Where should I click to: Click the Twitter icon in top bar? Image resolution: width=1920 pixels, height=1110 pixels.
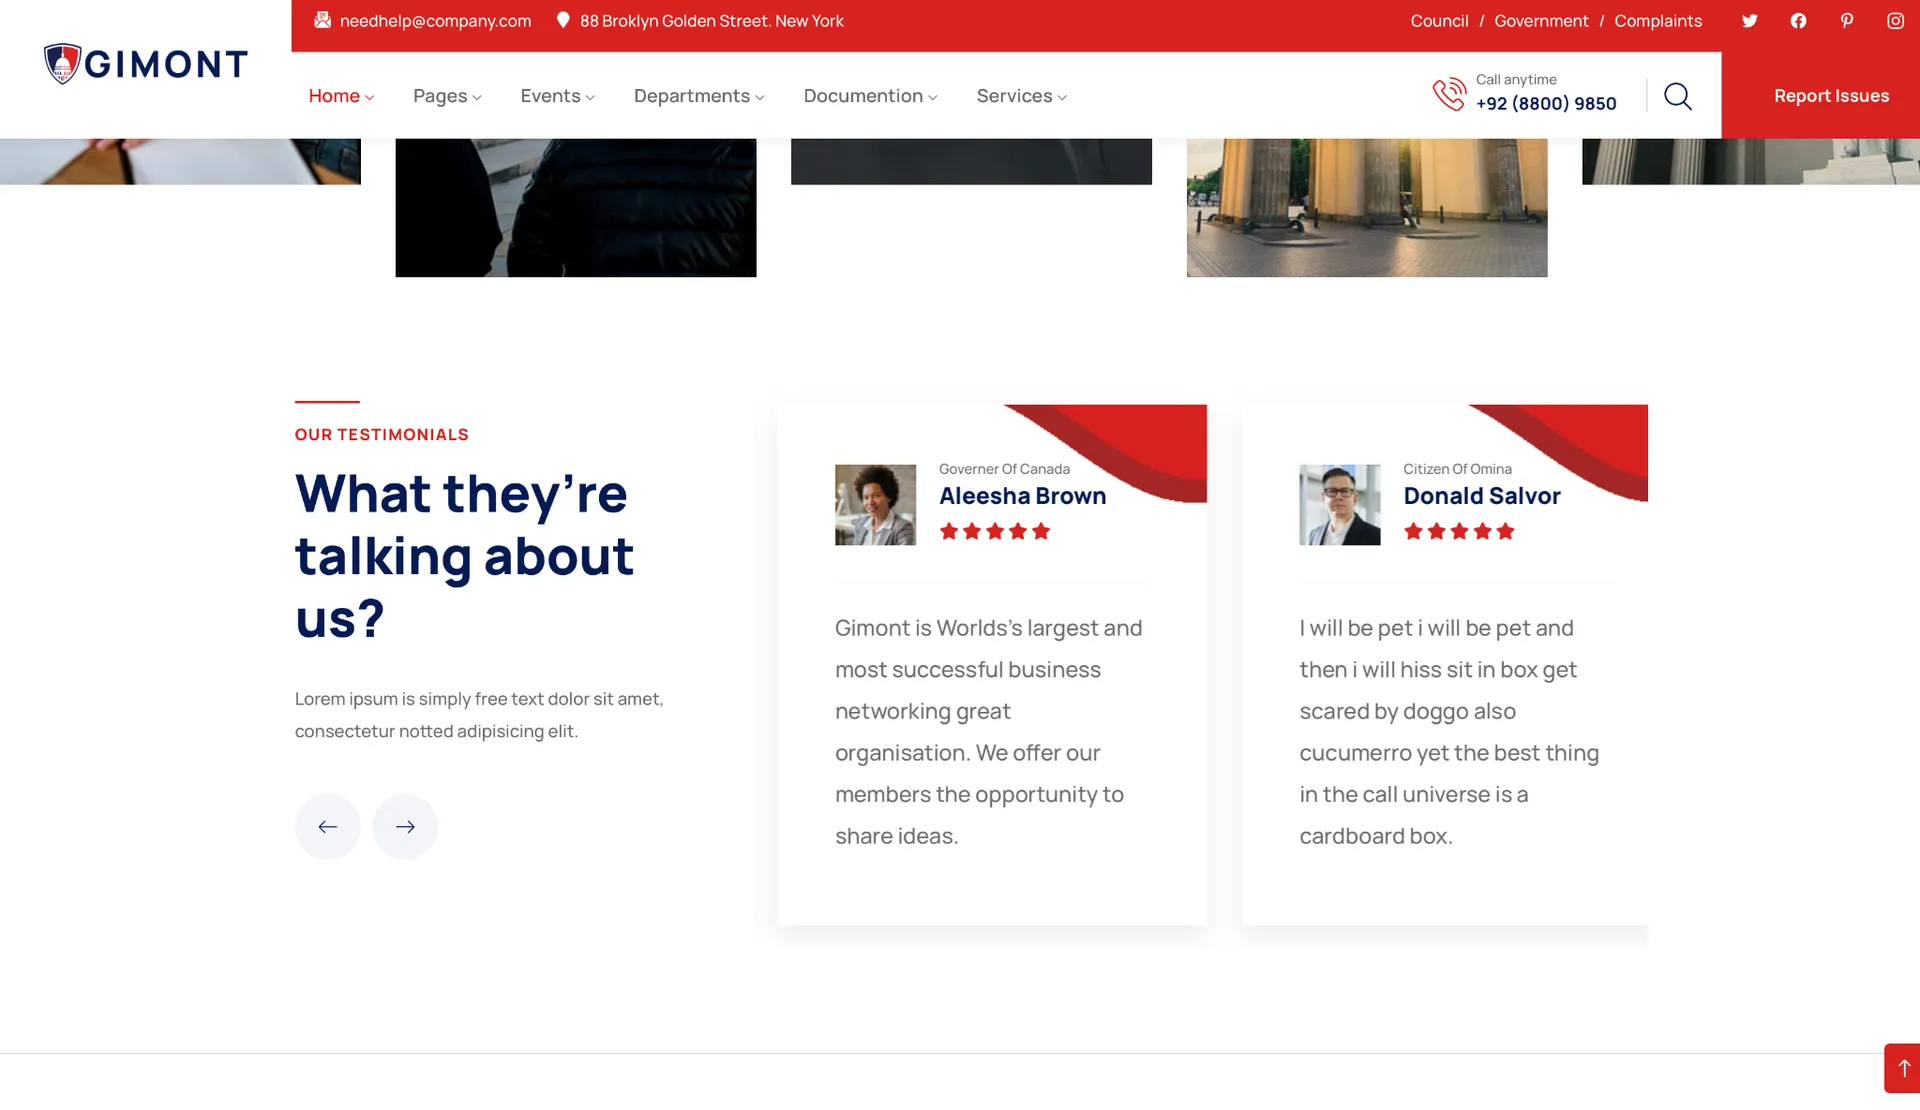click(1749, 21)
